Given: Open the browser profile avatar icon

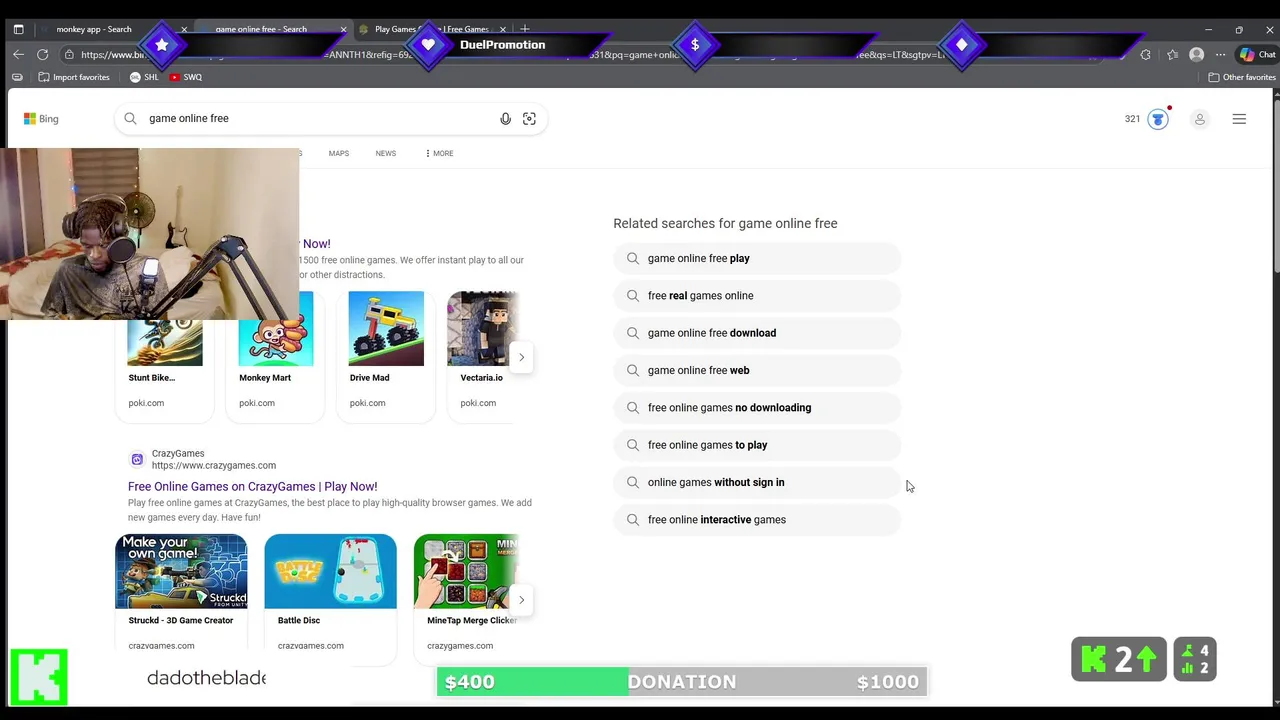Looking at the screenshot, I should [x=1196, y=54].
